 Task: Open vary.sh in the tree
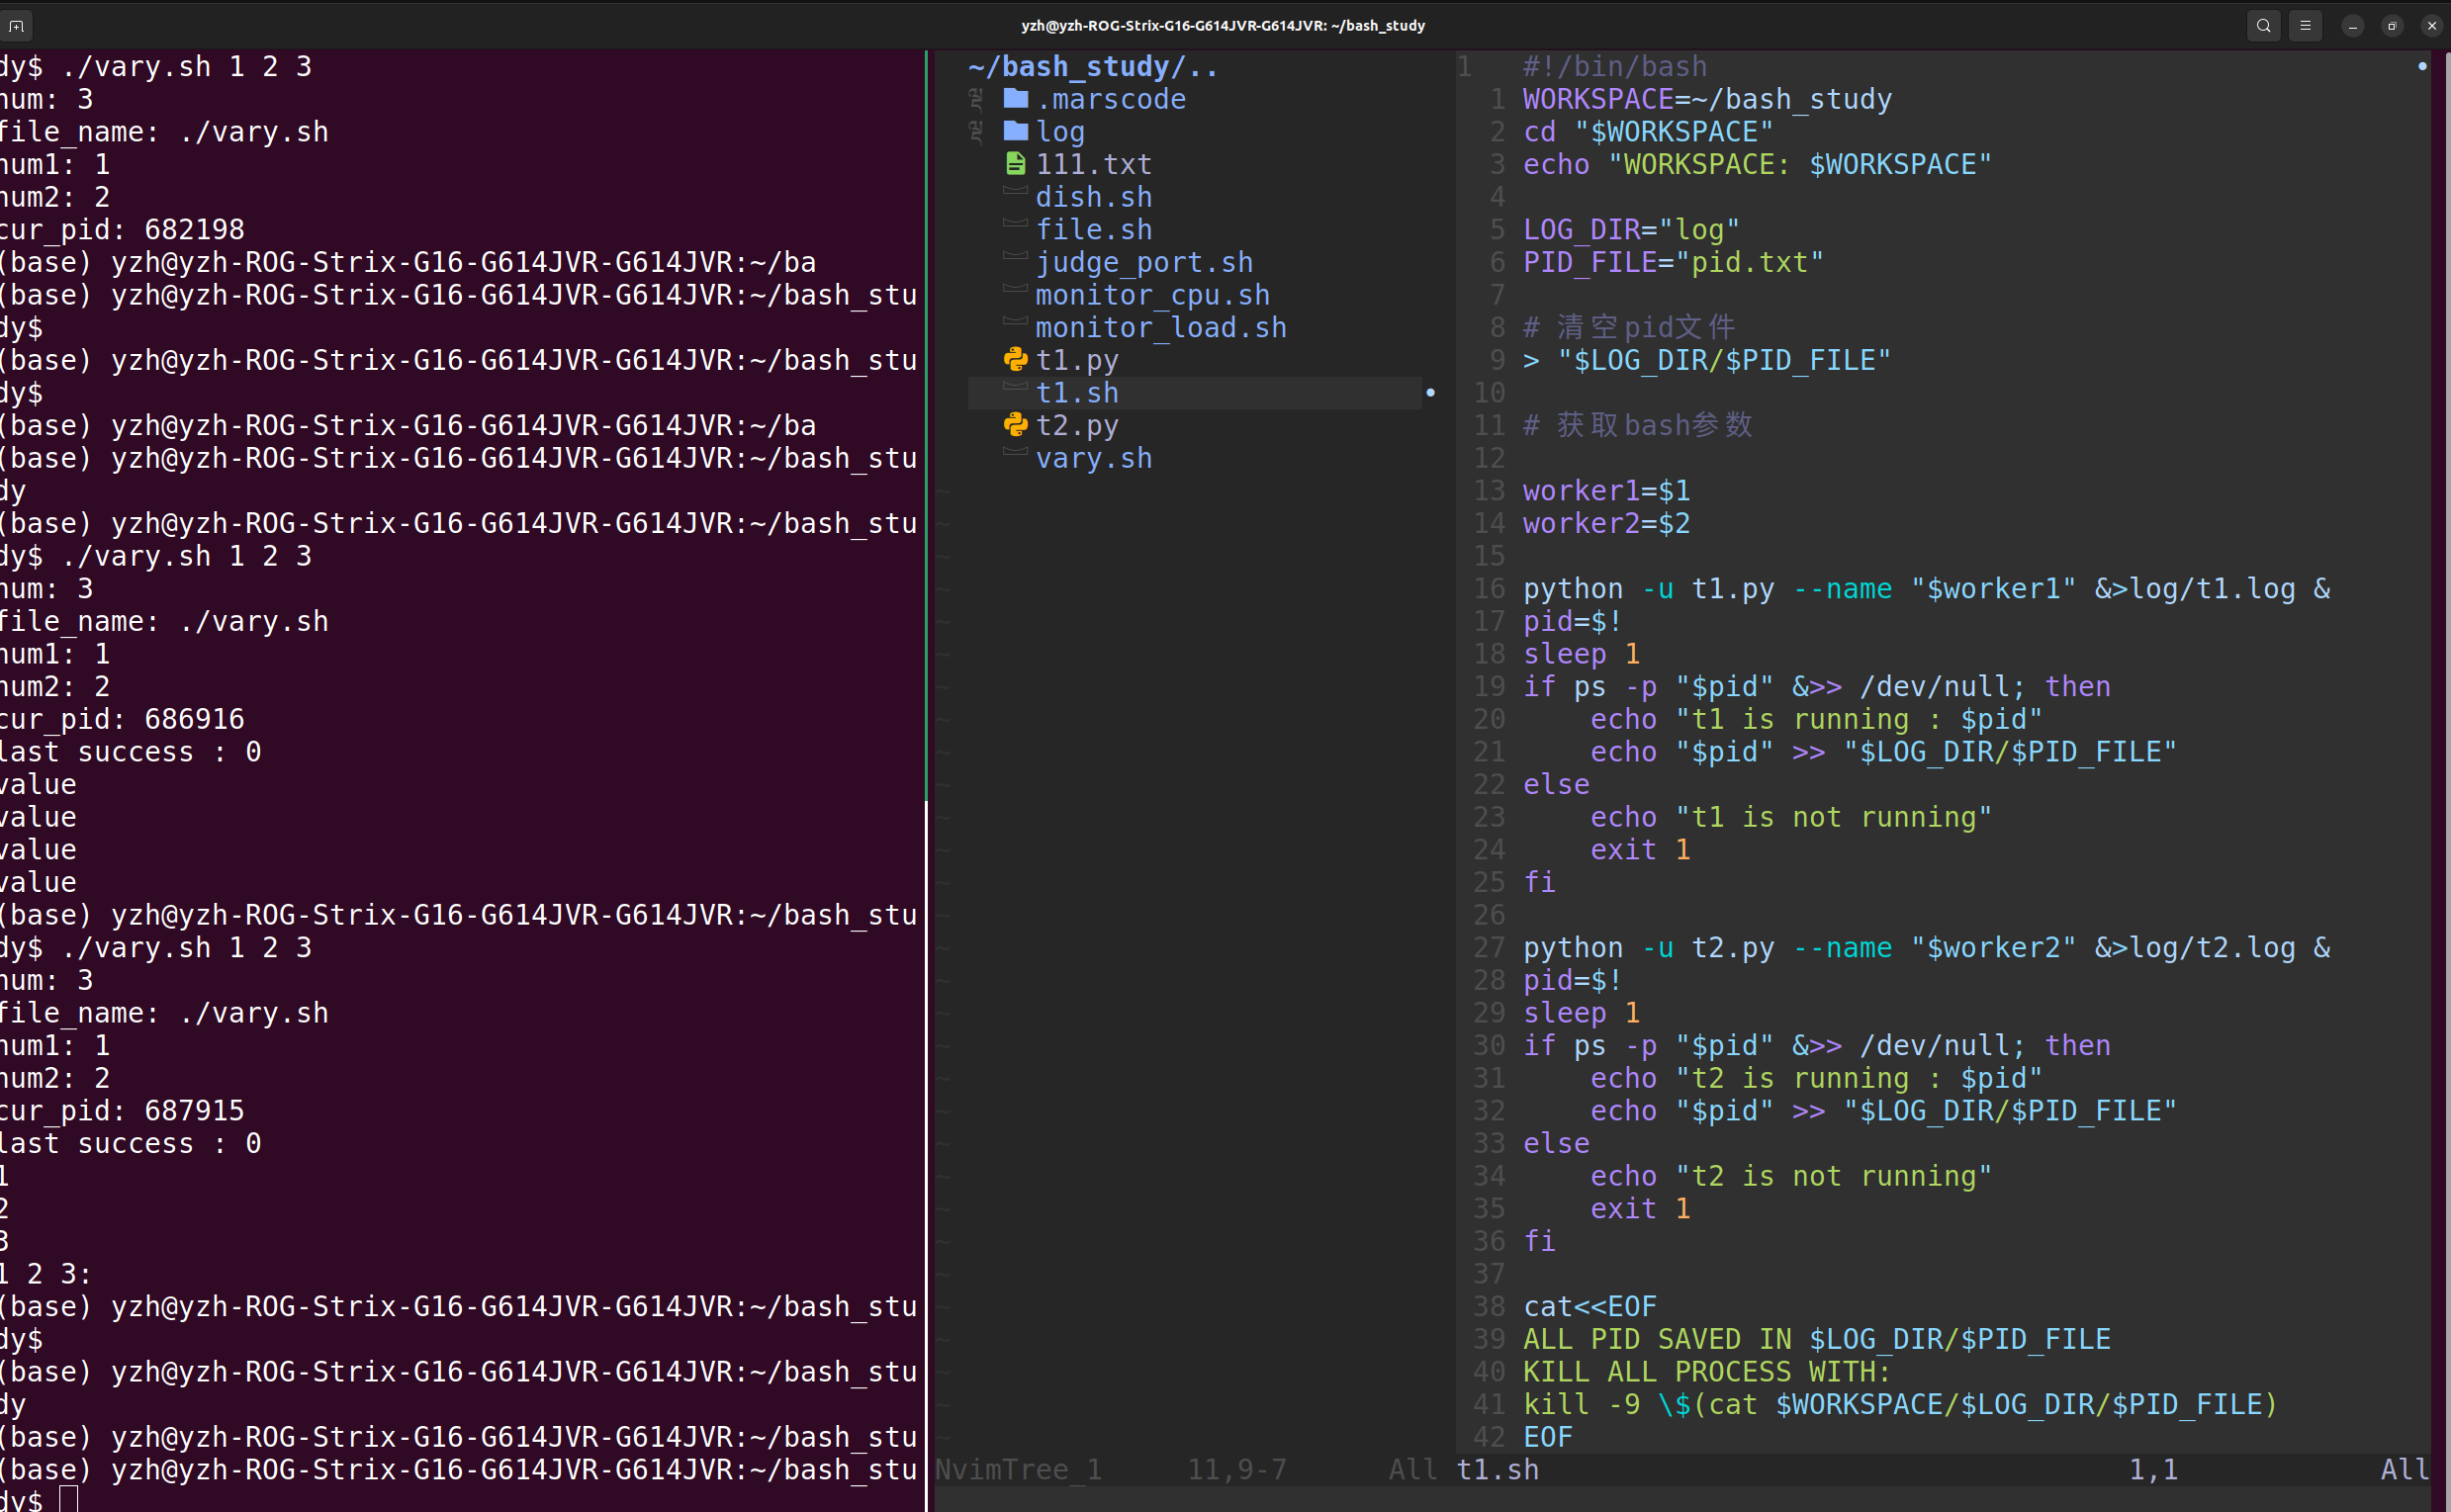pyautogui.click(x=1094, y=458)
